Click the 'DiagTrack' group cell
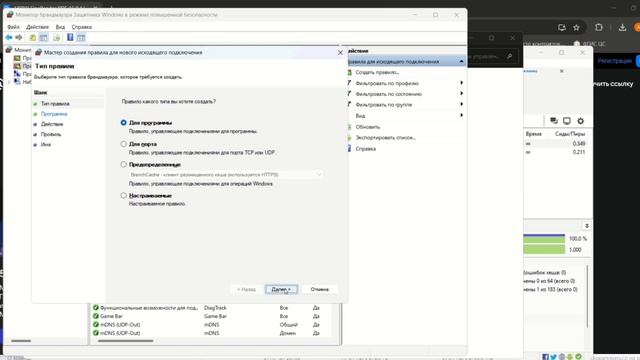Image resolution: width=640 pixels, height=360 pixels. pos(215,307)
